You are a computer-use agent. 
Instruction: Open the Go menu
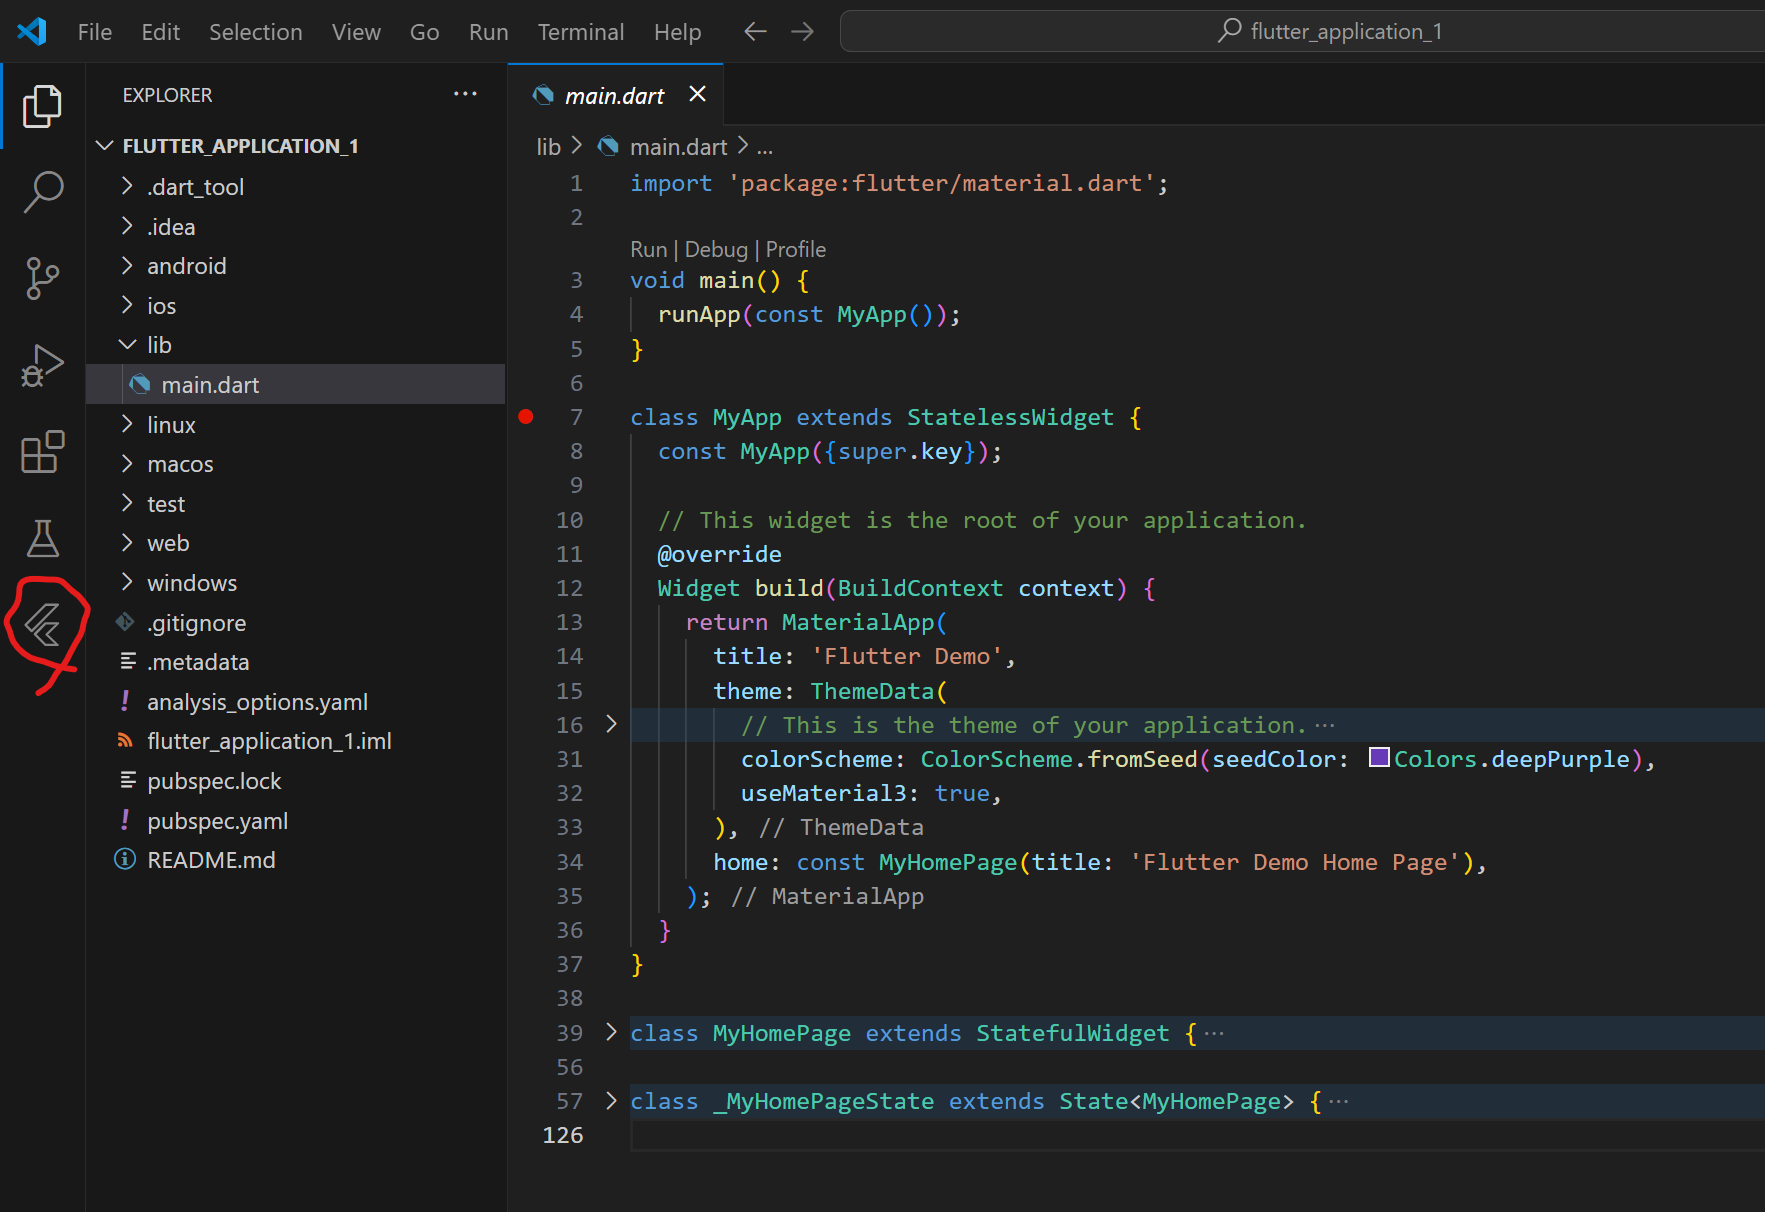[425, 32]
